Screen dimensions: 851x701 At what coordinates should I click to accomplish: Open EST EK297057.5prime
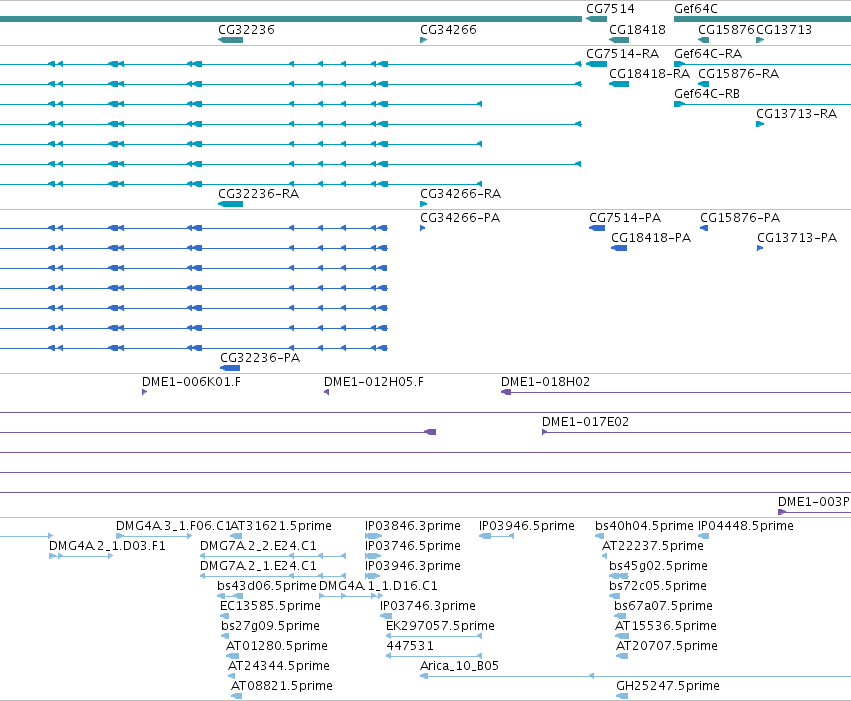coord(440,627)
